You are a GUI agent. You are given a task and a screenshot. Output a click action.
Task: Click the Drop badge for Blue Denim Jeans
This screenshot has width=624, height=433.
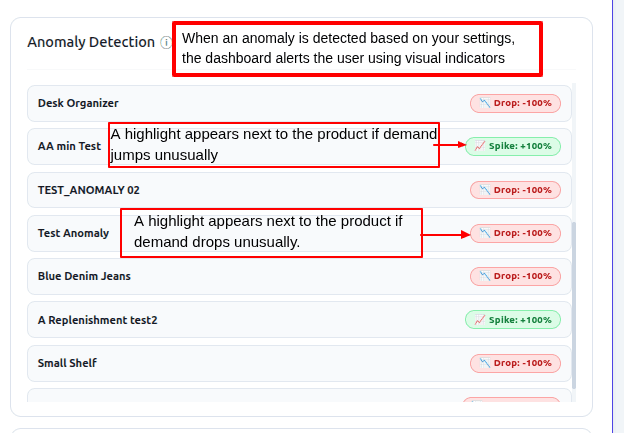[515, 276]
